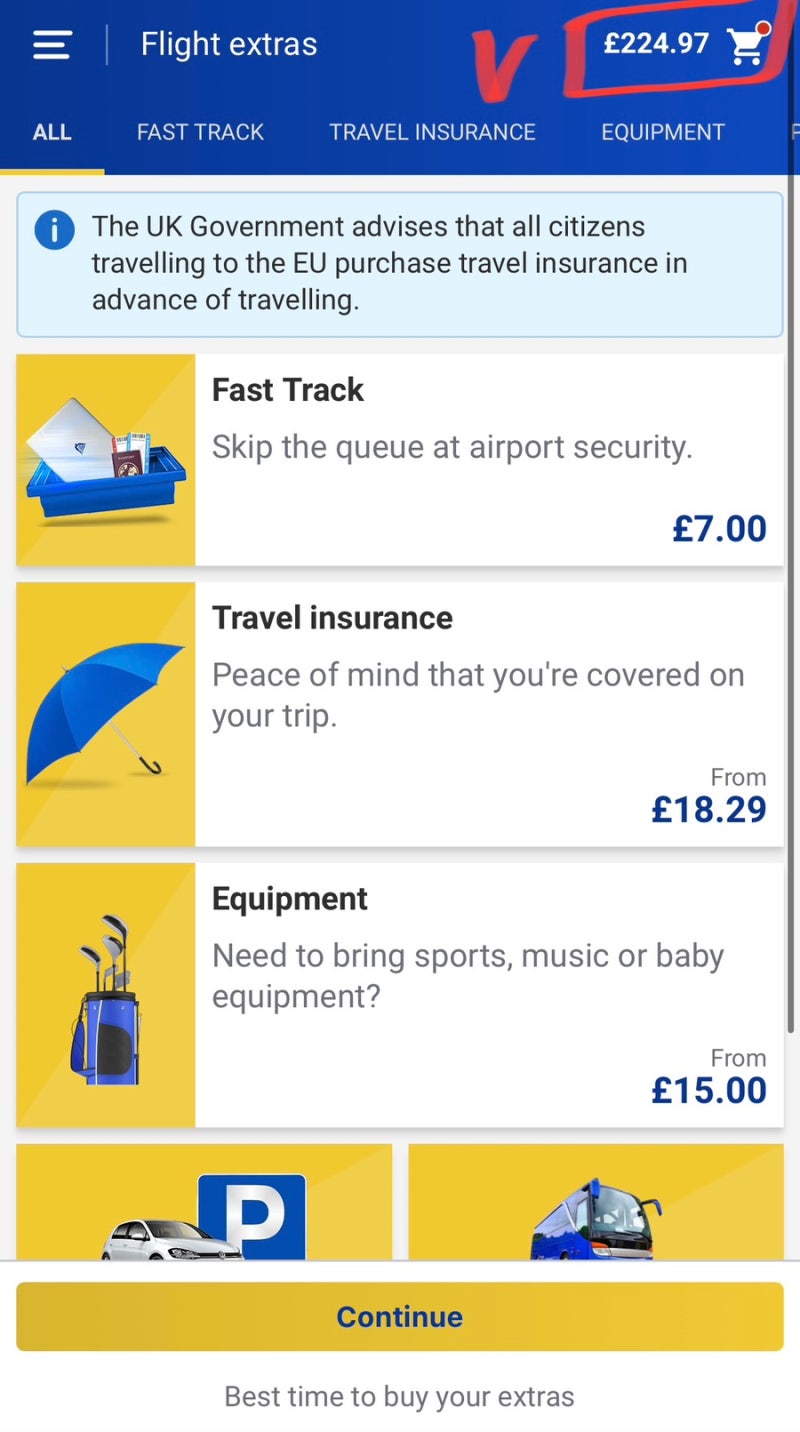This screenshot has width=800, height=1432.
Task: Tap the UK Government advice notice
Action: [400, 264]
